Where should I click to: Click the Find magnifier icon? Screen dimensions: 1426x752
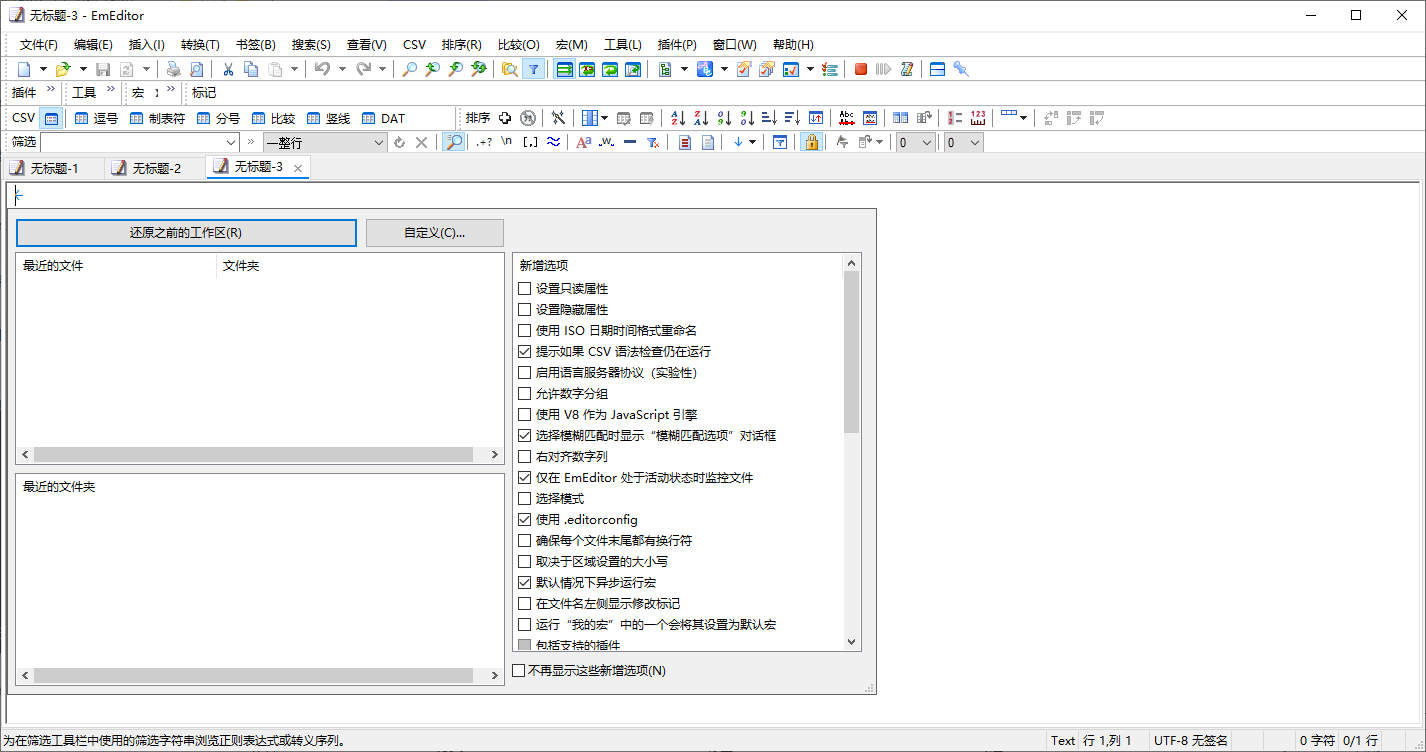click(x=410, y=69)
